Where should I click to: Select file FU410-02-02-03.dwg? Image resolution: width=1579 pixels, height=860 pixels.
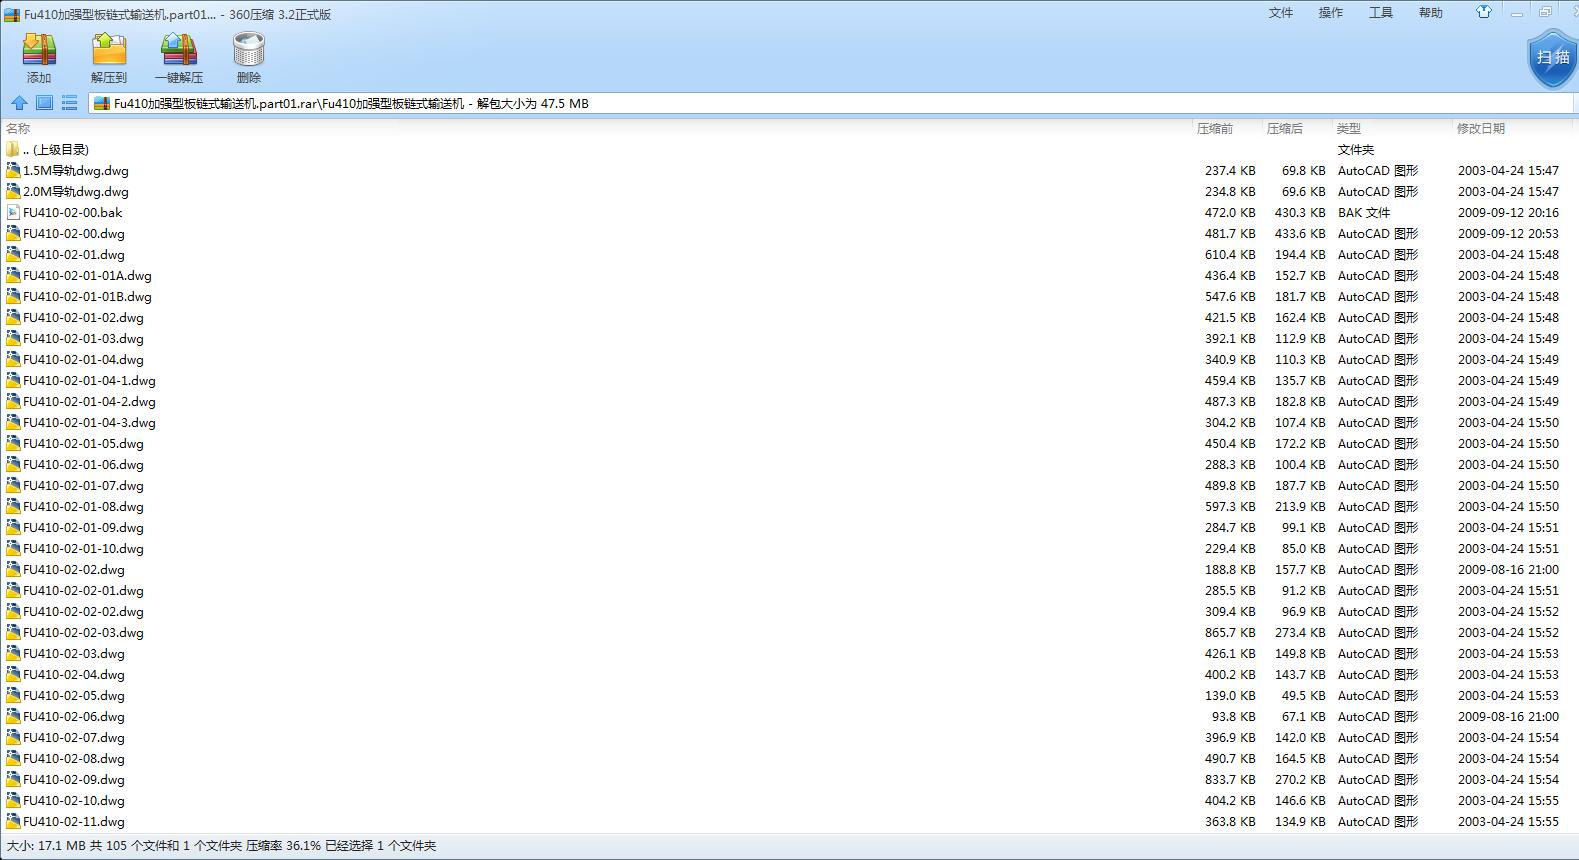click(x=83, y=633)
